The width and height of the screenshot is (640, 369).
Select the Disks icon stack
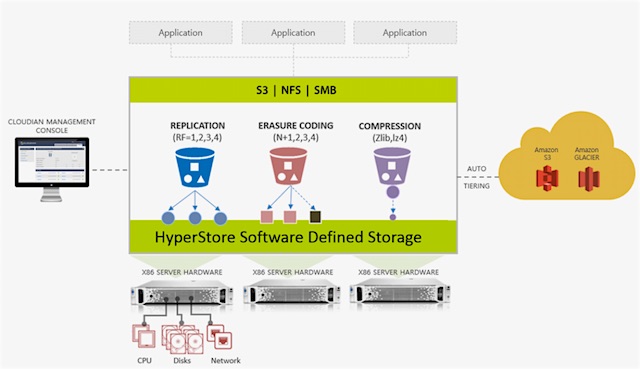coord(182,339)
